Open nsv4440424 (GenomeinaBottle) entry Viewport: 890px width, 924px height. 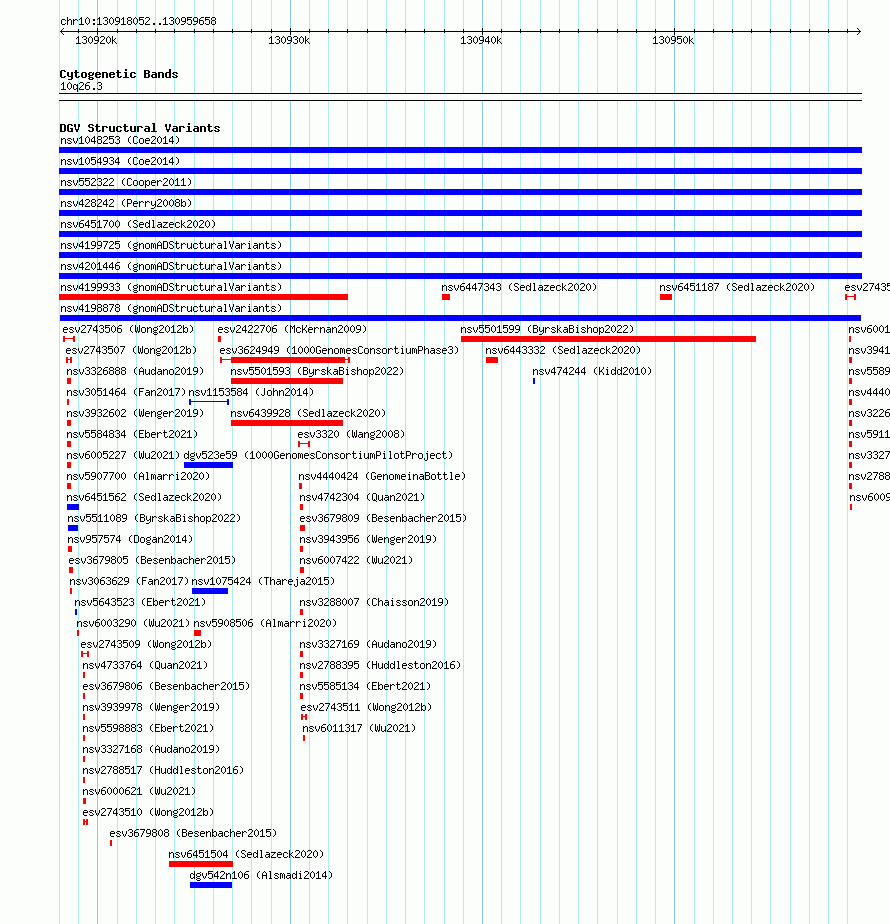(382, 476)
